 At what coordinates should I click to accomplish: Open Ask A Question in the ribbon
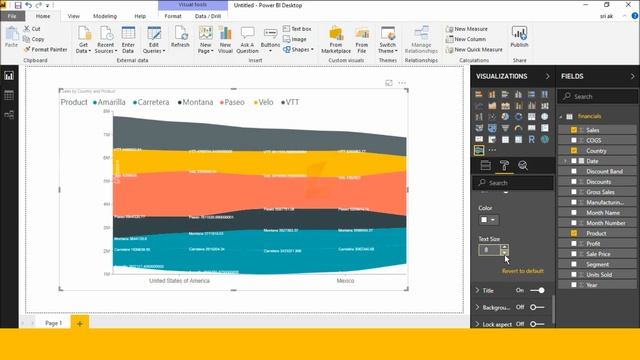point(247,40)
